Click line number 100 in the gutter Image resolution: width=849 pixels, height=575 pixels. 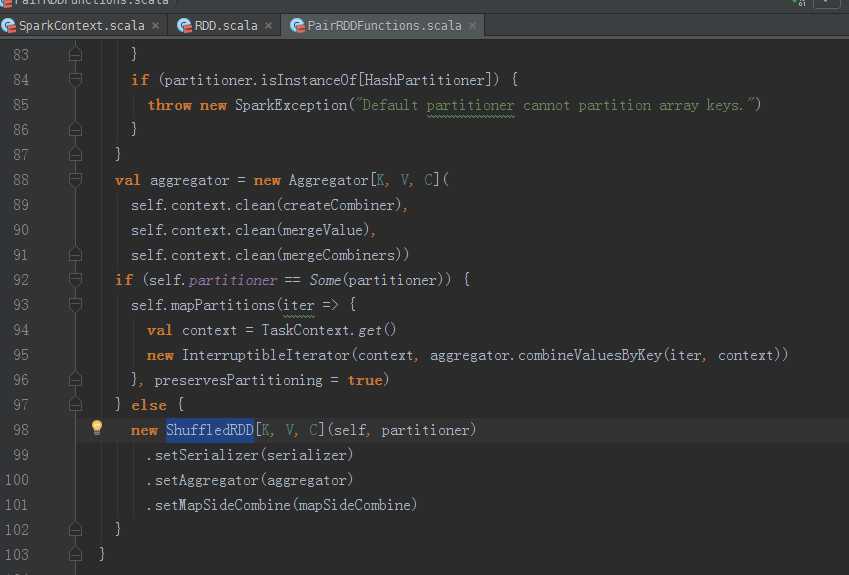point(16,480)
